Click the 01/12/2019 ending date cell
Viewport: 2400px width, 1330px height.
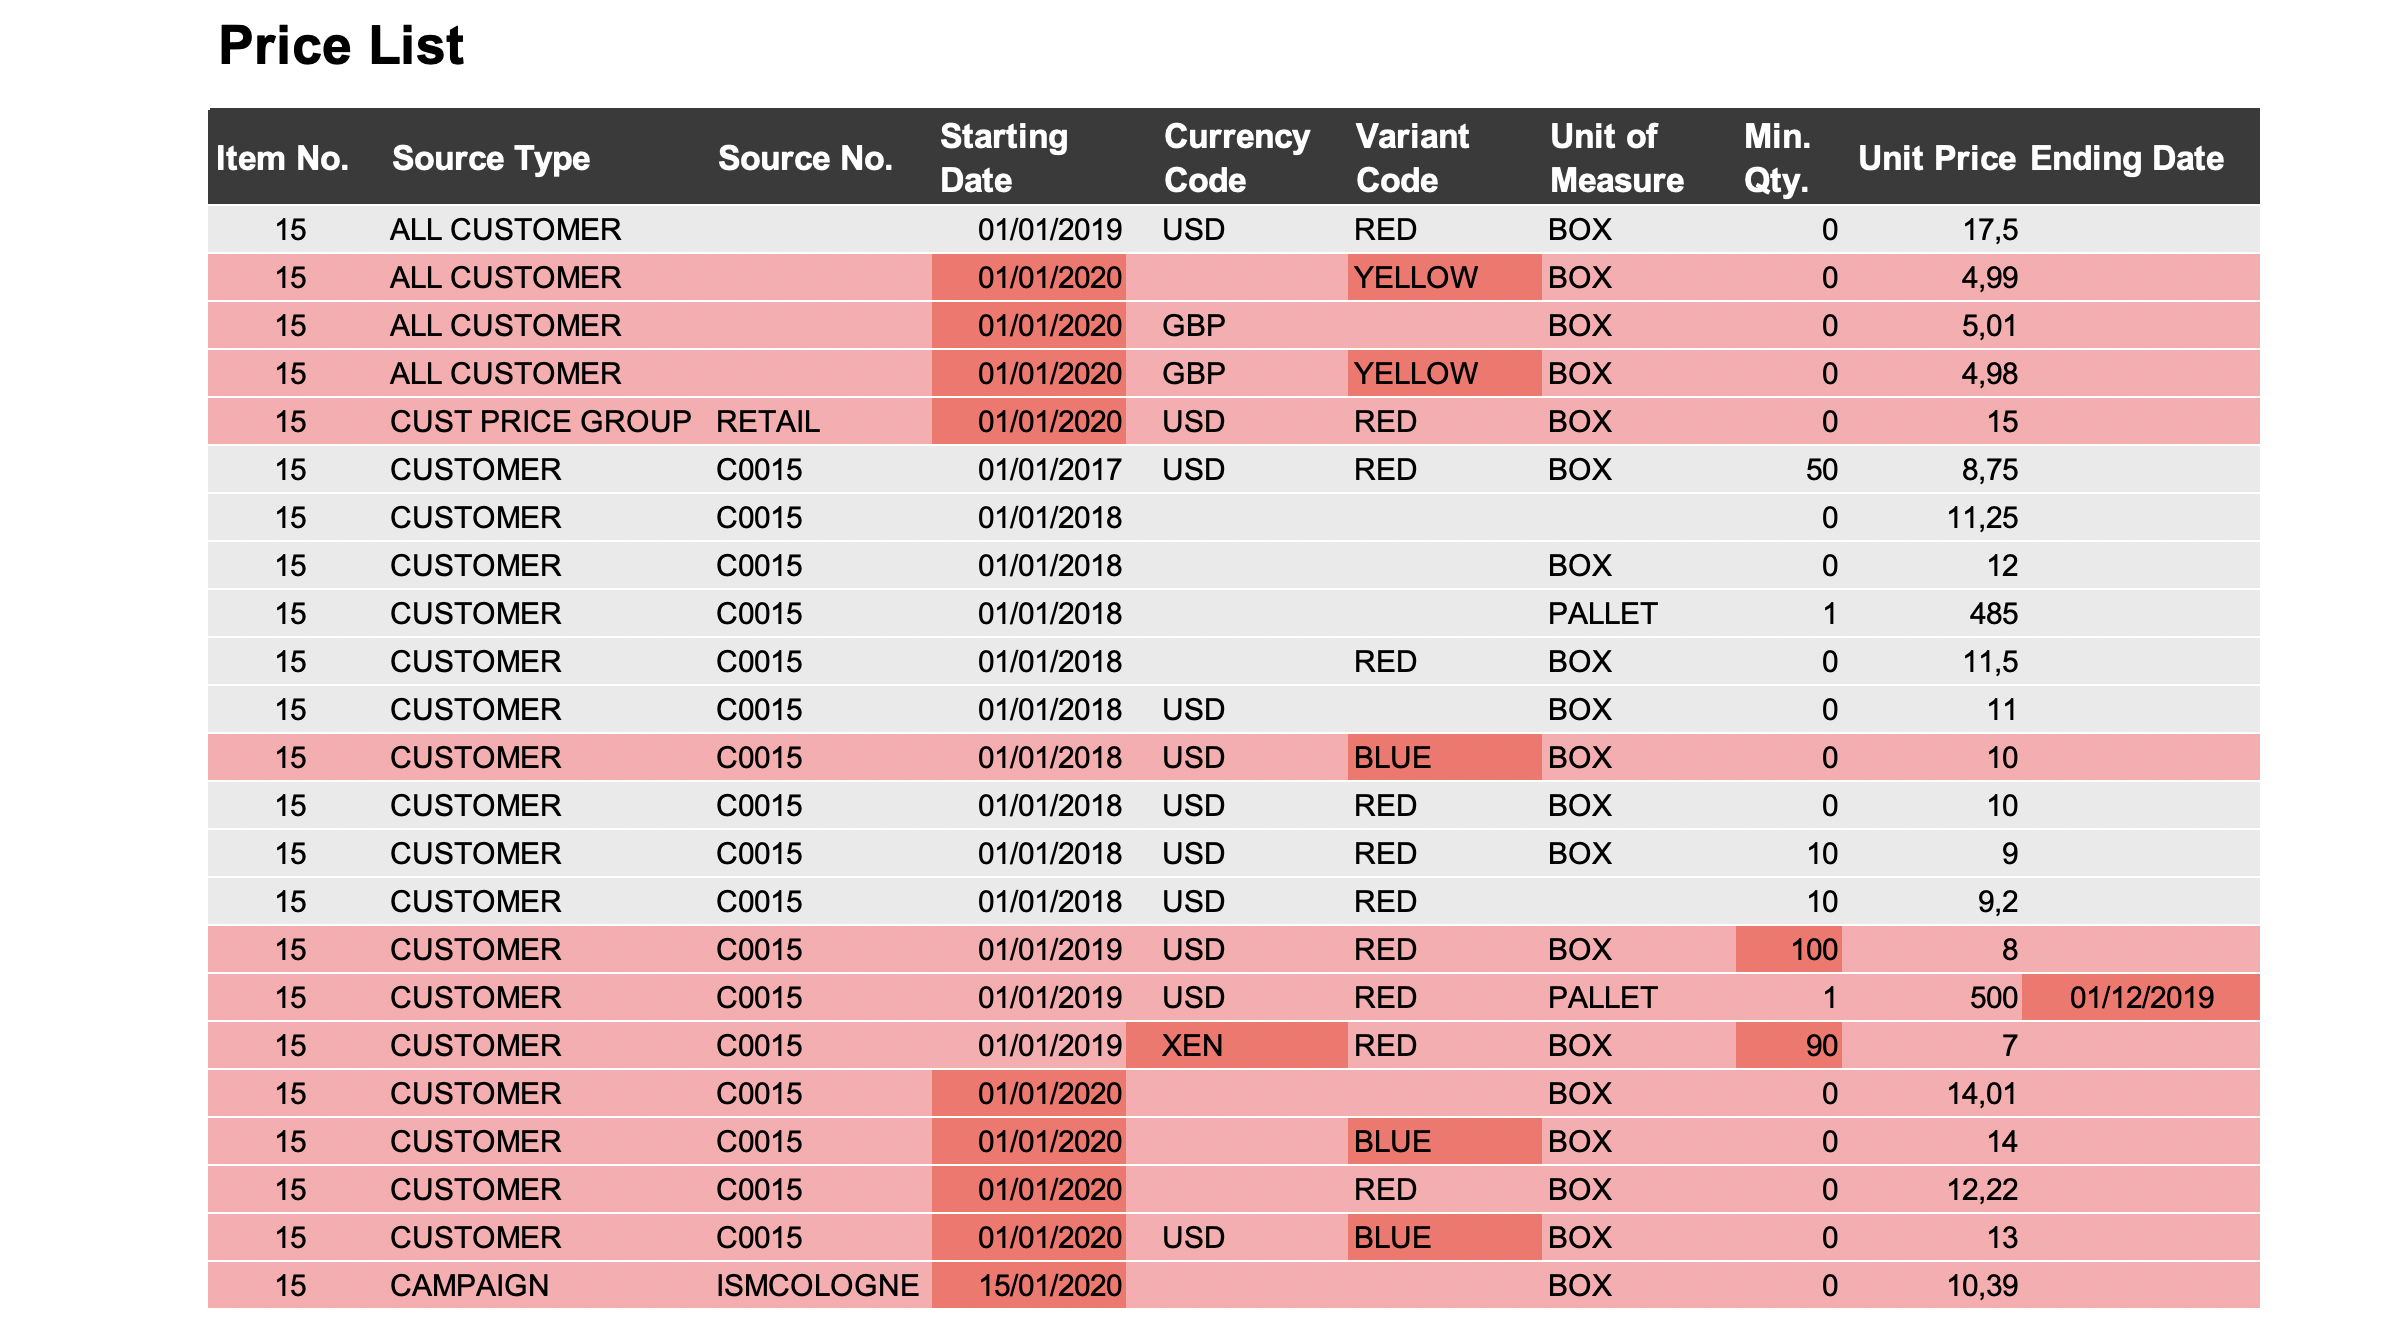(x=2141, y=998)
